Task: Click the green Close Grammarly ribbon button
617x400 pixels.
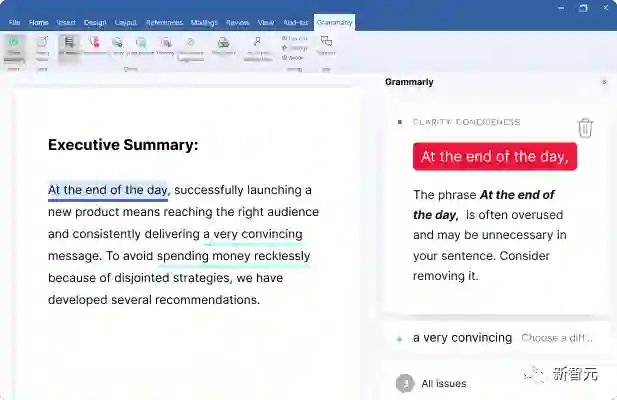Action: pyautogui.click(x=14, y=48)
